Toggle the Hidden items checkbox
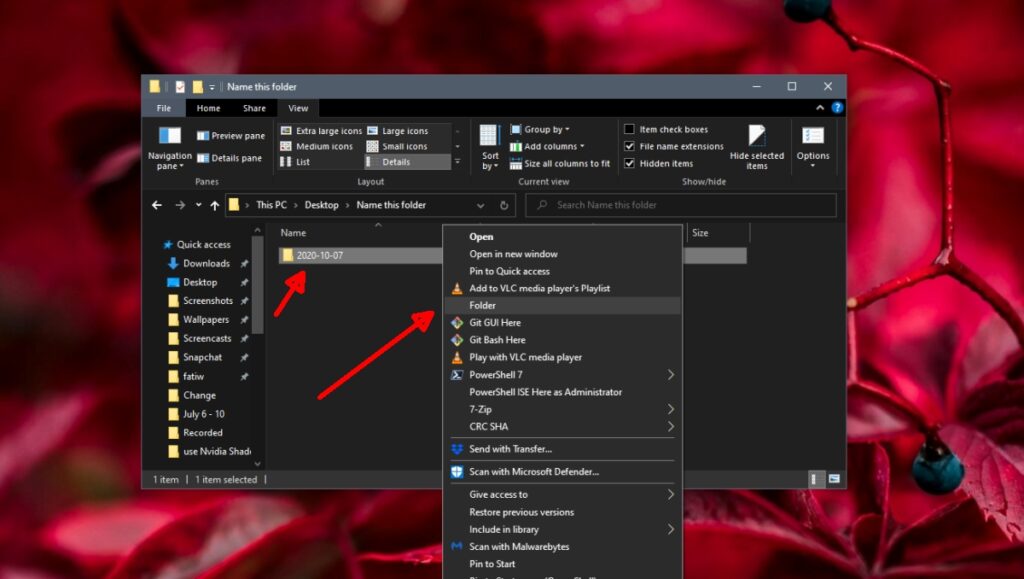Screen dimensions: 1024x579 click(x=629, y=163)
